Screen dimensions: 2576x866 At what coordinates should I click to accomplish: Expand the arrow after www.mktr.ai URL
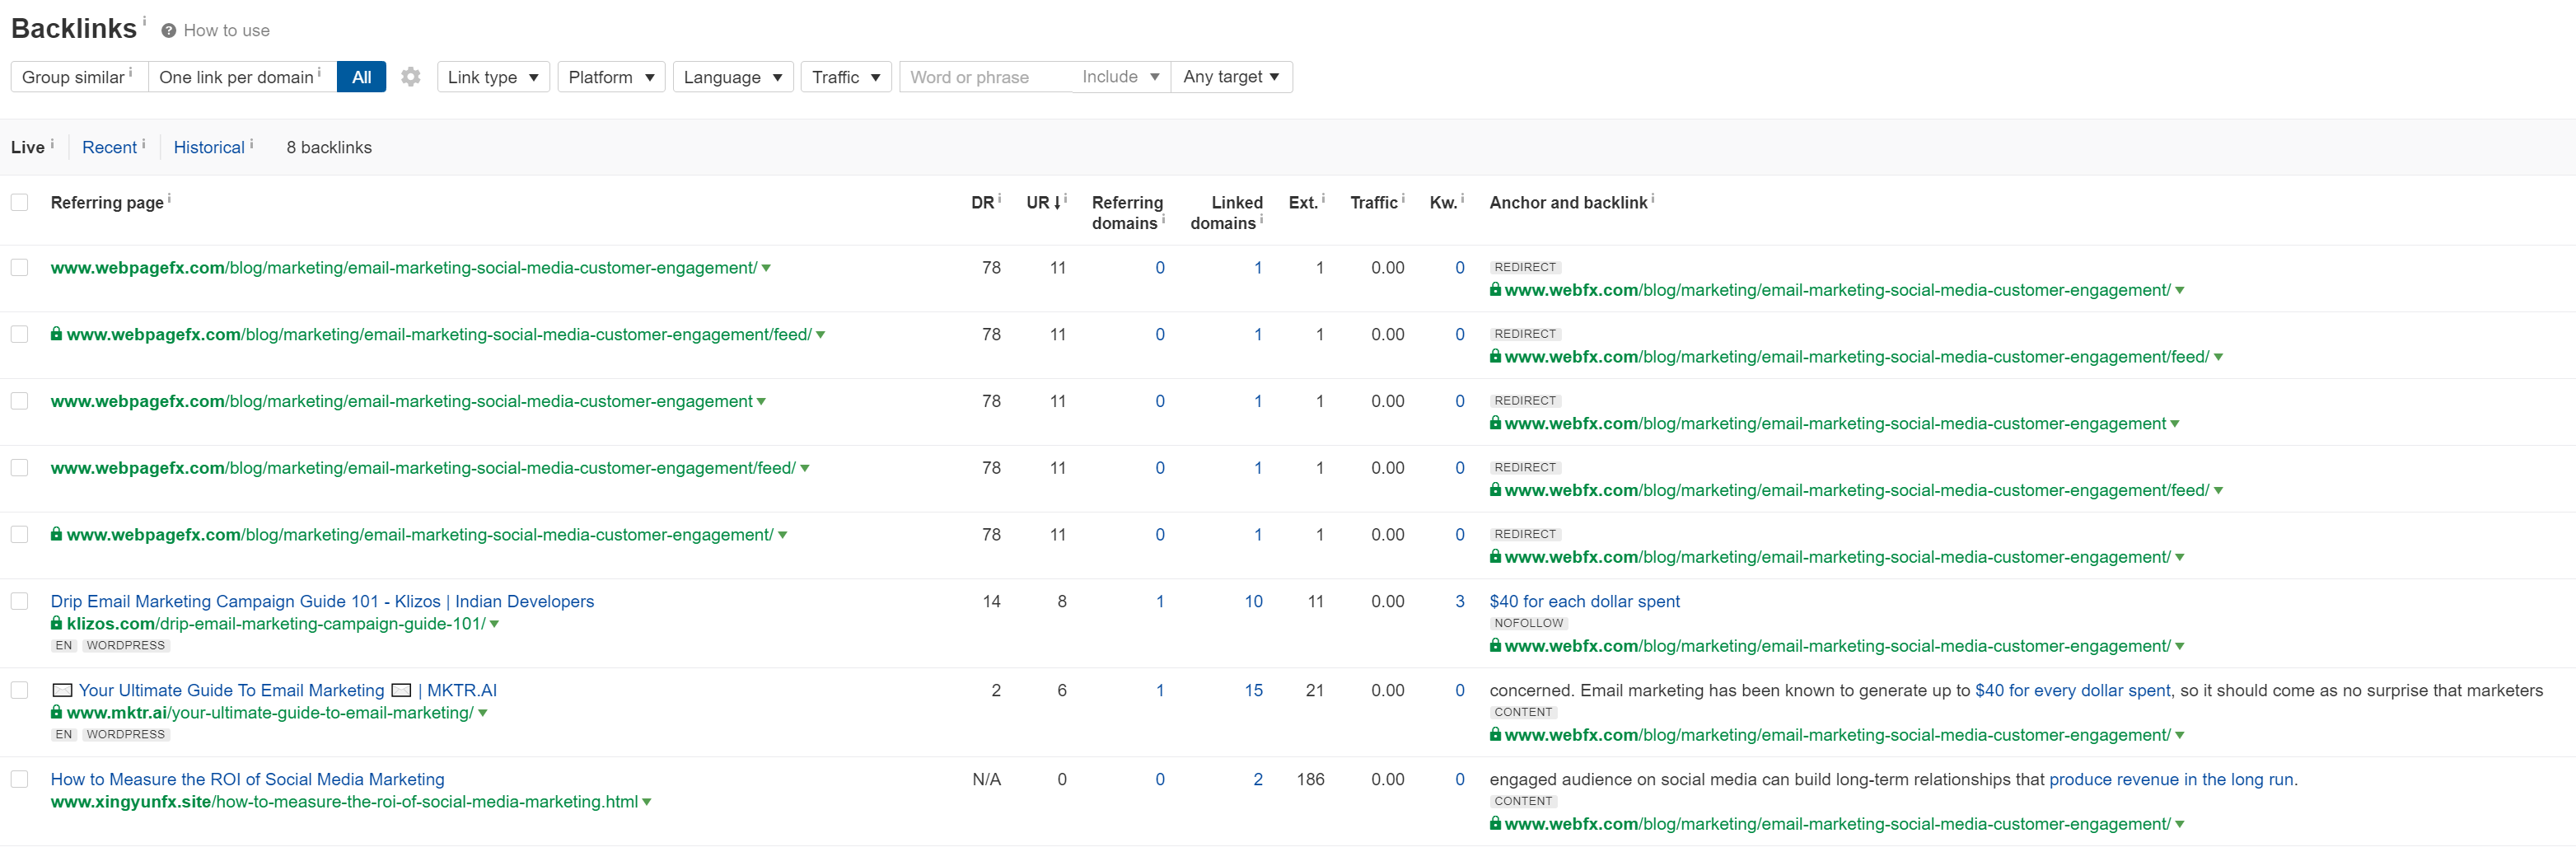coord(483,714)
